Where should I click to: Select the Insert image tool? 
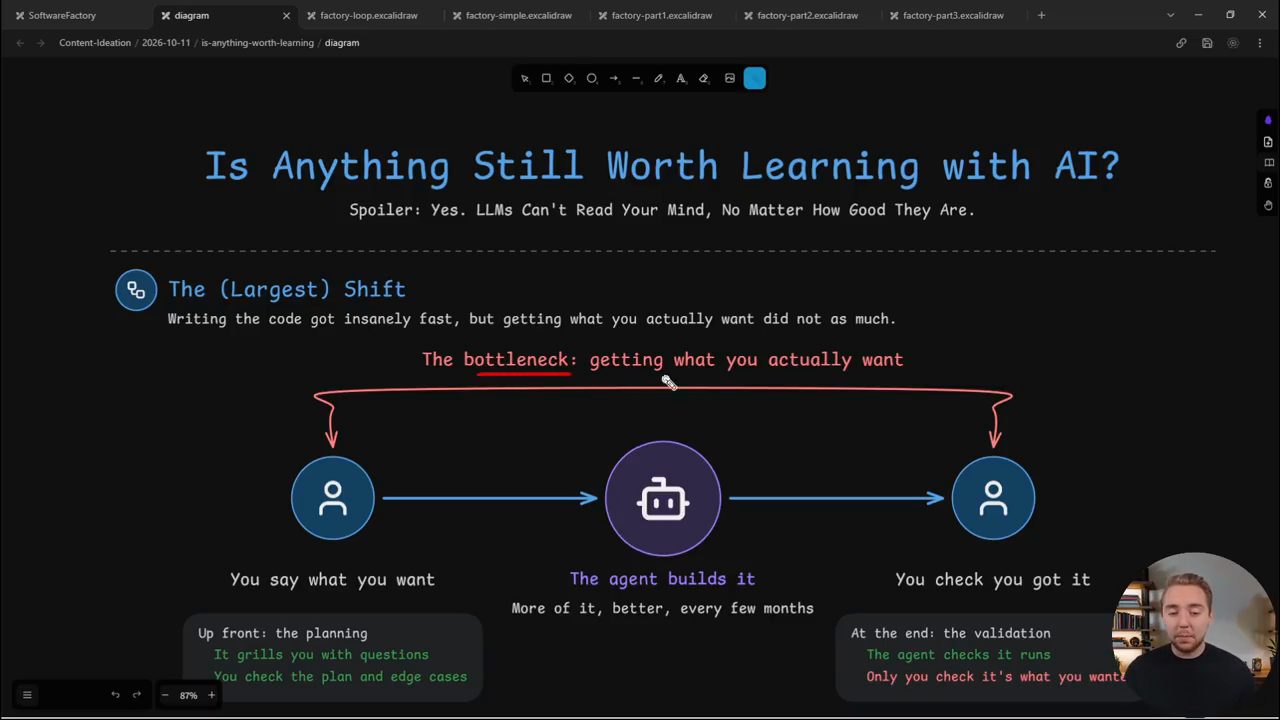pos(730,78)
